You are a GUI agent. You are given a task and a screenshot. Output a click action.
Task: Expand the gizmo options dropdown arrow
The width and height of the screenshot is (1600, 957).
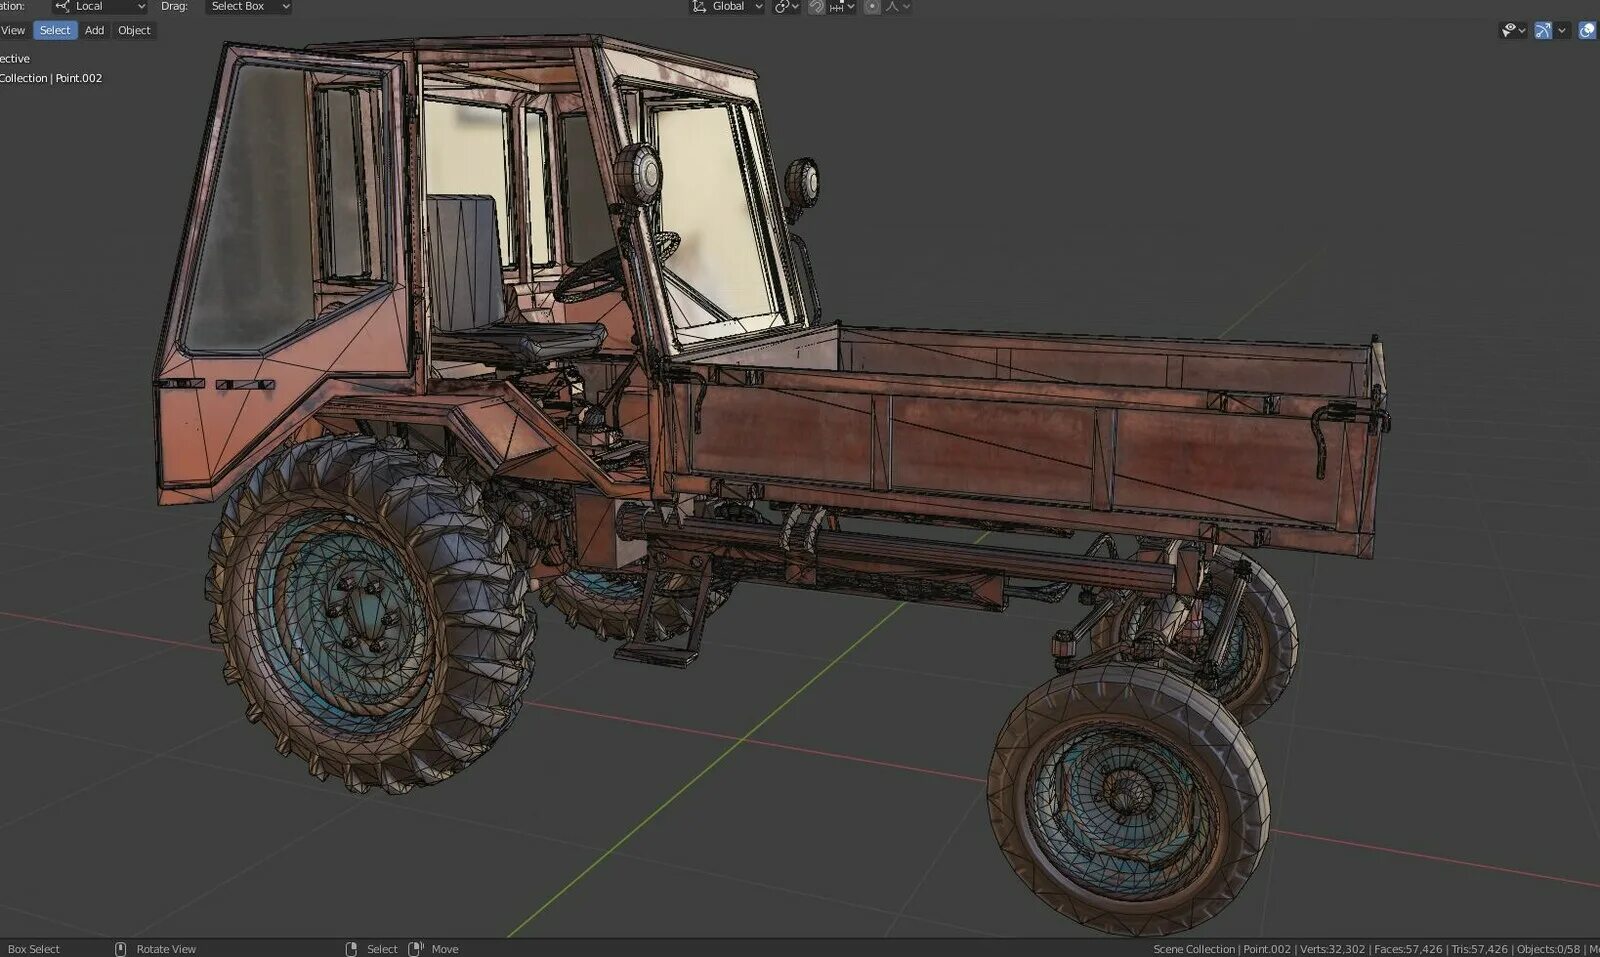[x=1562, y=30]
